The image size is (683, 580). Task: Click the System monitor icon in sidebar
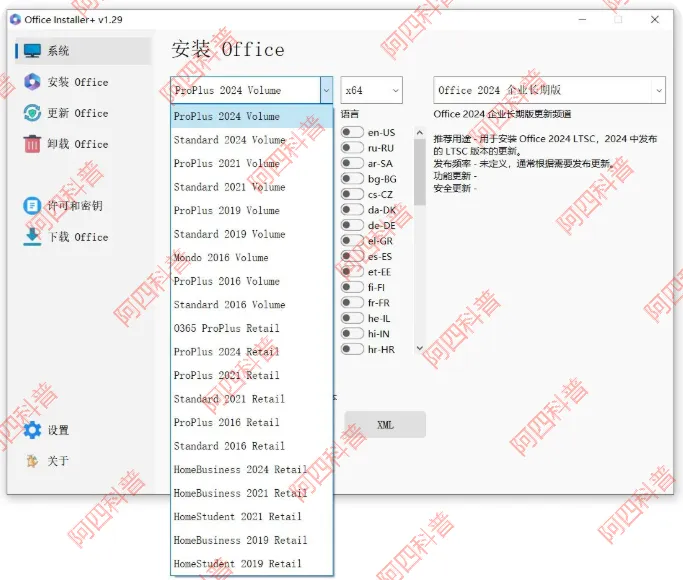pos(32,51)
